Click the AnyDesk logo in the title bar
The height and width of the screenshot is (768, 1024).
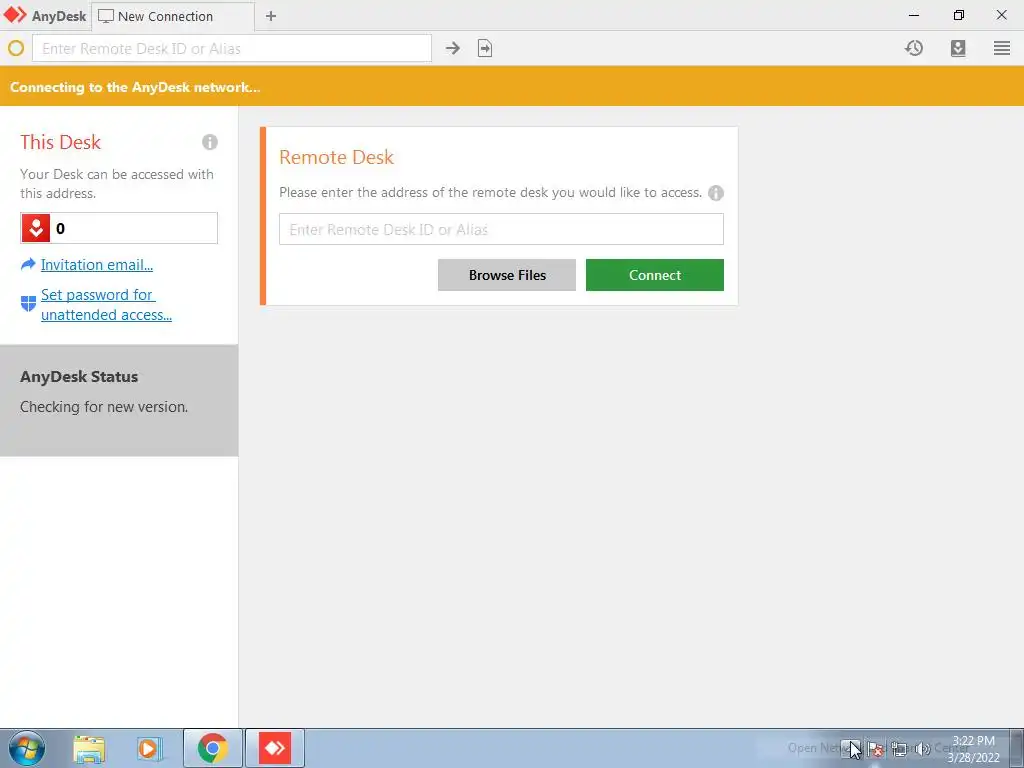(15, 15)
